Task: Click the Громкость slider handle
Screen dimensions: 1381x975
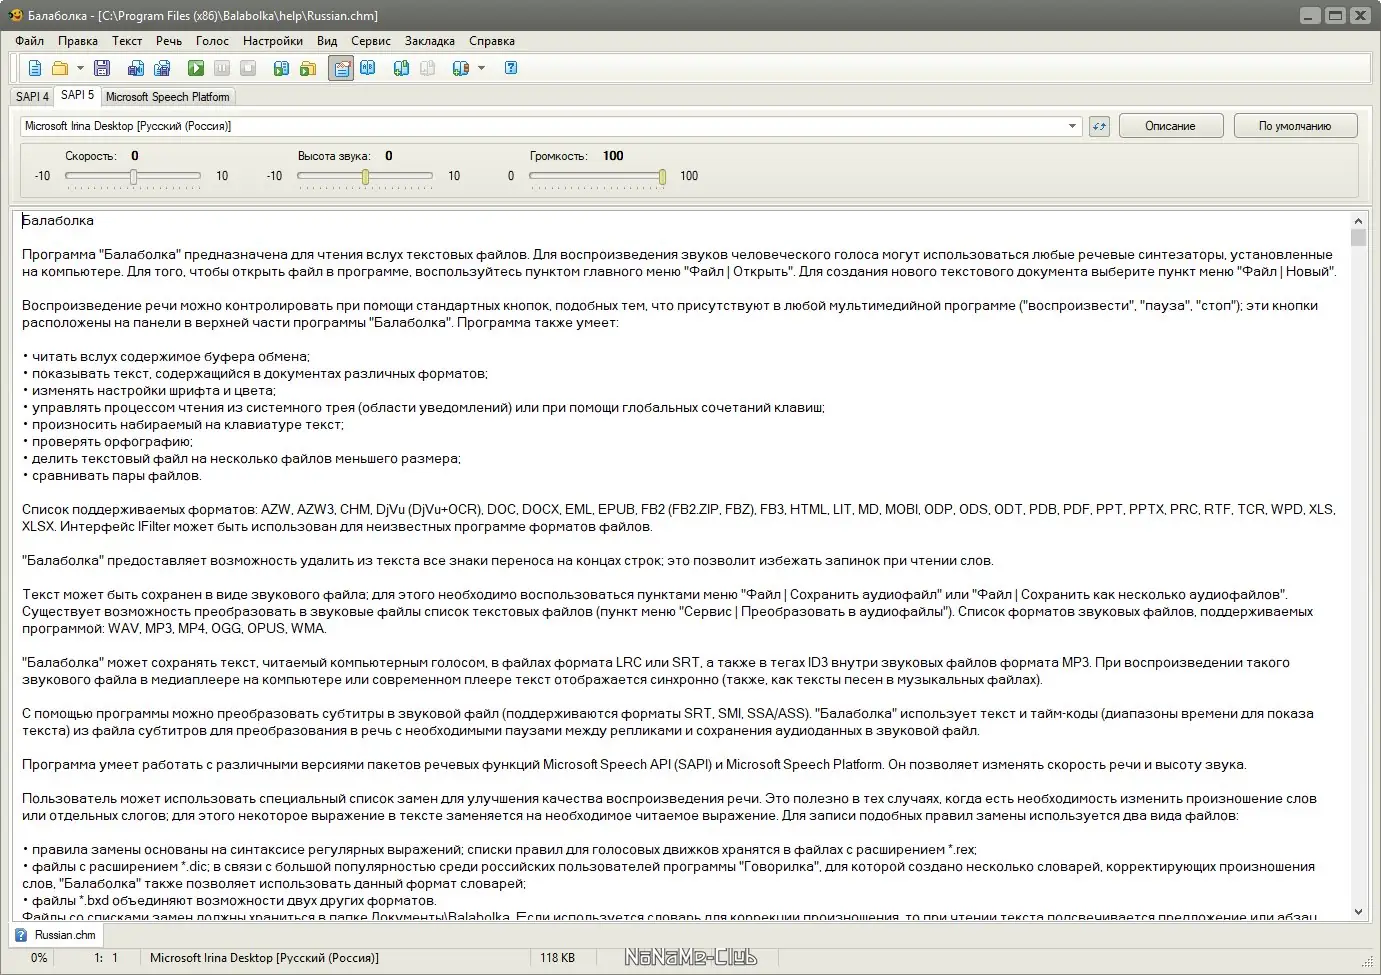Action: (x=662, y=177)
